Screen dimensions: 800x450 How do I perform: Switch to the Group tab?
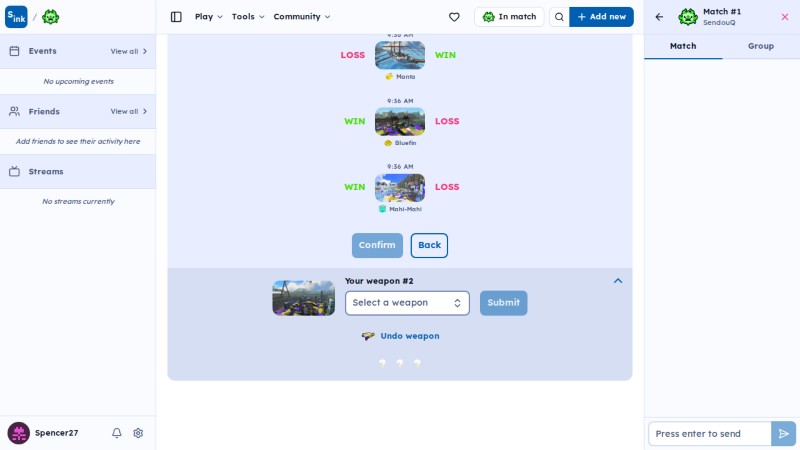(761, 46)
